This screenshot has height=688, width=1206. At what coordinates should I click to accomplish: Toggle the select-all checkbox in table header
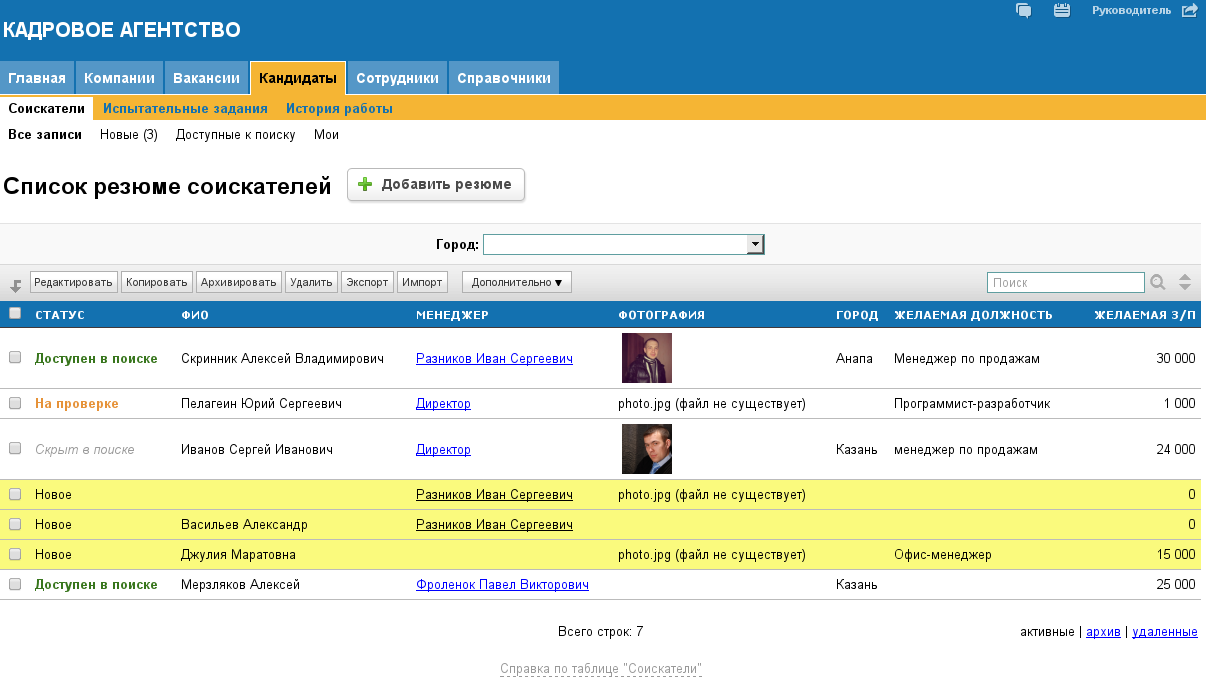[x=15, y=313]
